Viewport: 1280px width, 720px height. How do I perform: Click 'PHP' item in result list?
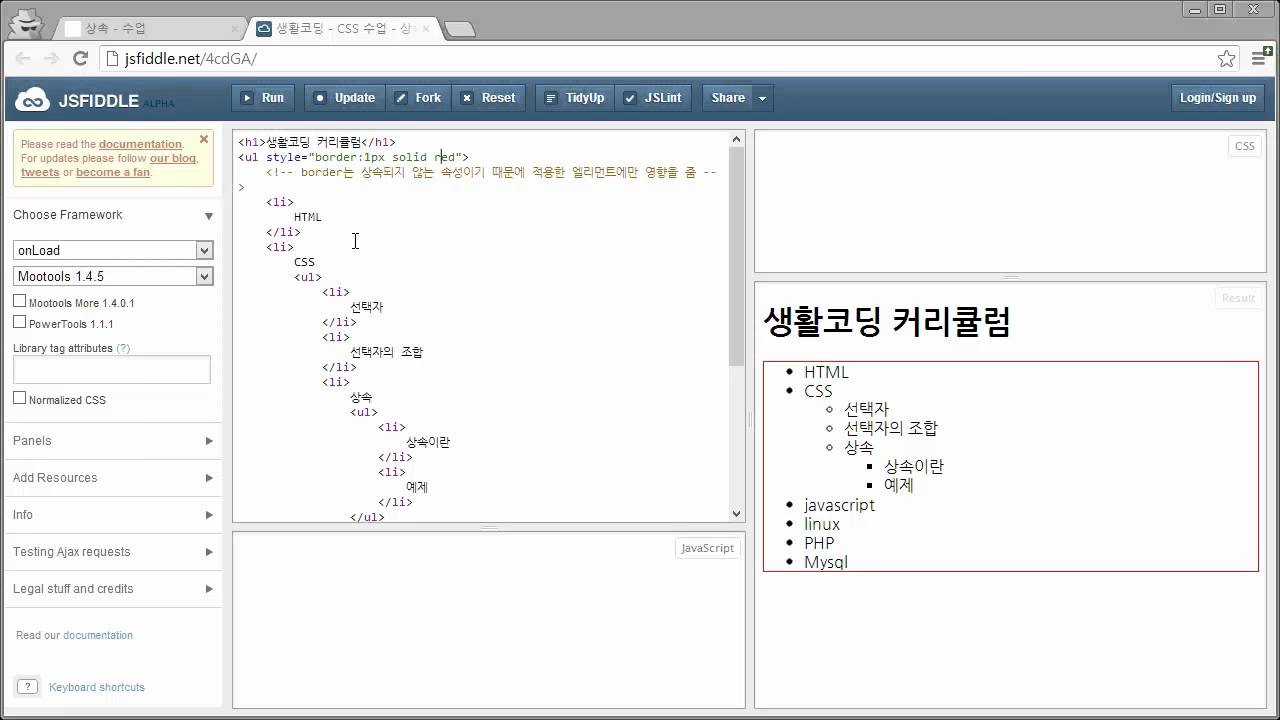coord(819,543)
